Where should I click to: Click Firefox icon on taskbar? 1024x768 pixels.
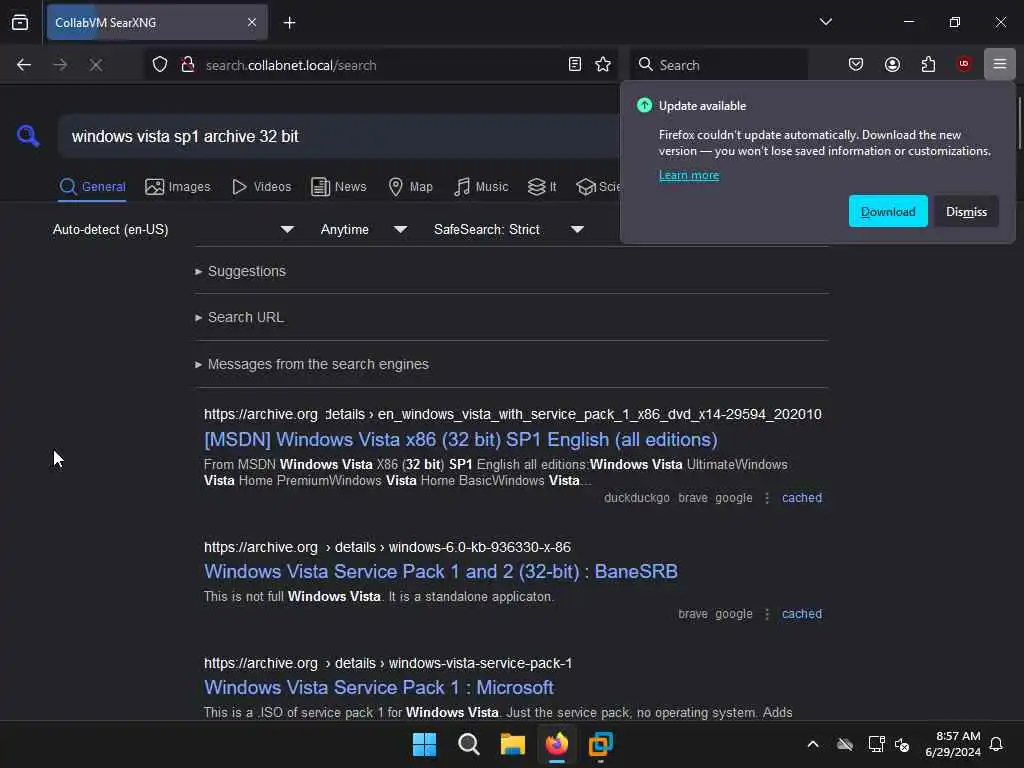[557, 744]
